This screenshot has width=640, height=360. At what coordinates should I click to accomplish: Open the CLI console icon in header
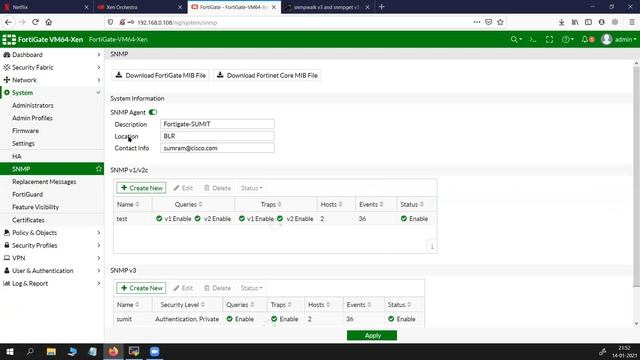tap(533, 40)
